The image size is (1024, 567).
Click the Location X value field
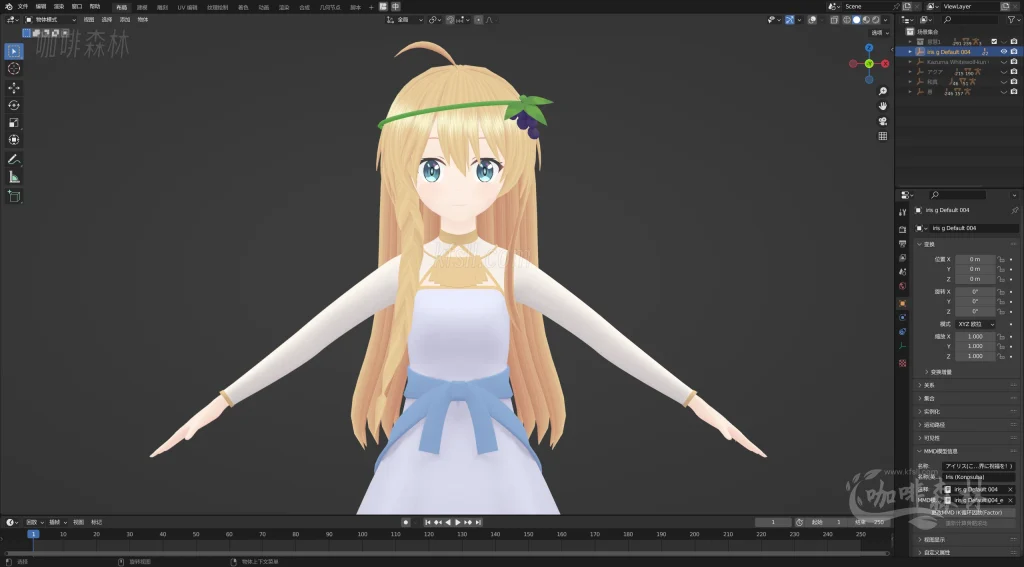click(x=975, y=259)
